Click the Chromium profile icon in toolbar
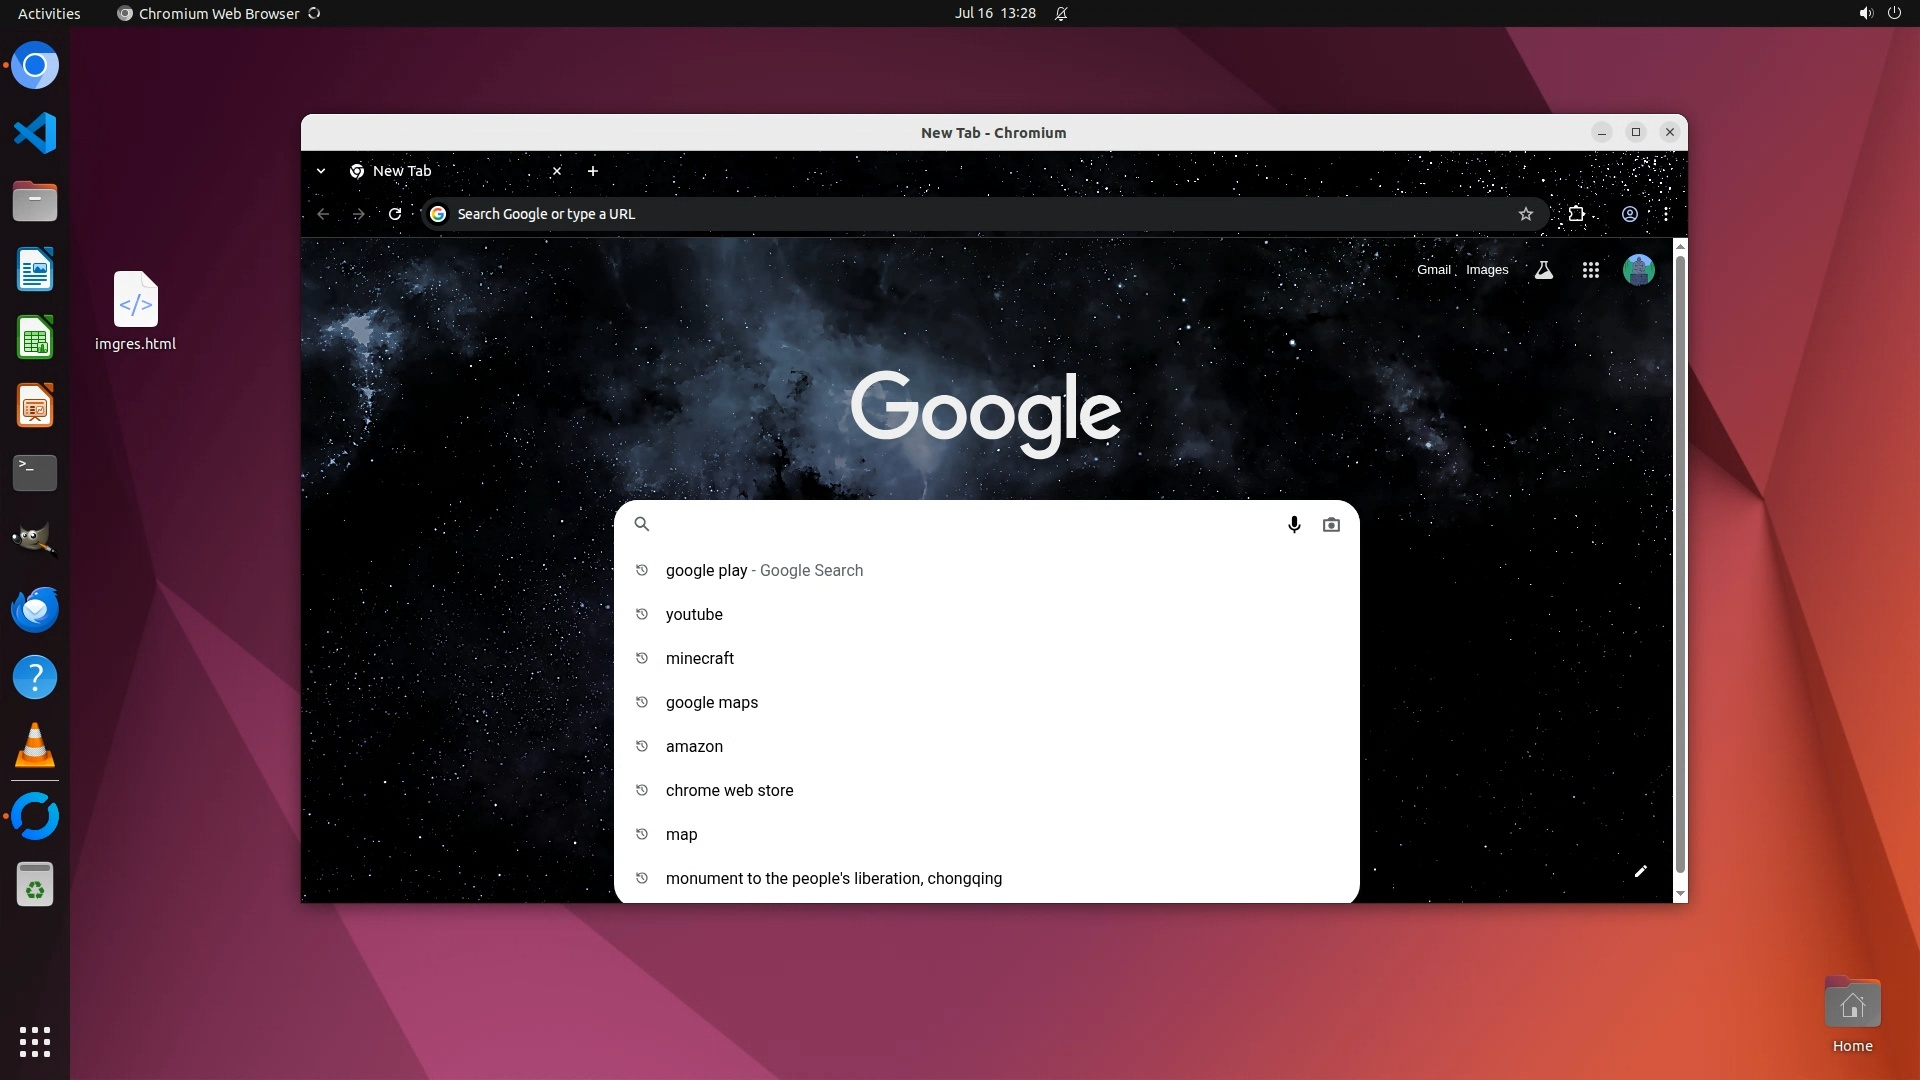The height and width of the screenshot is (1080, 1920). point(1630,214)
